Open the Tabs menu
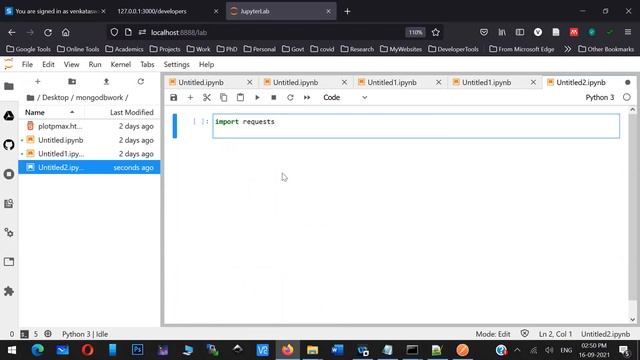This screenshot has height=360, width=640. 147,64
